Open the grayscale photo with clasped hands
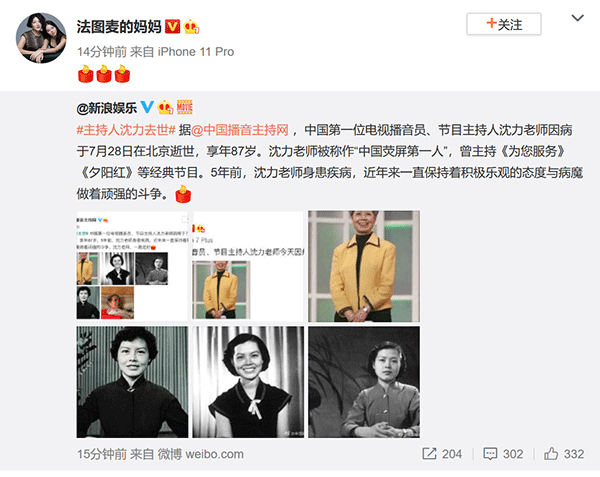Image resolution: width=600 pixels, height=477 pixels. coord(364,382)
